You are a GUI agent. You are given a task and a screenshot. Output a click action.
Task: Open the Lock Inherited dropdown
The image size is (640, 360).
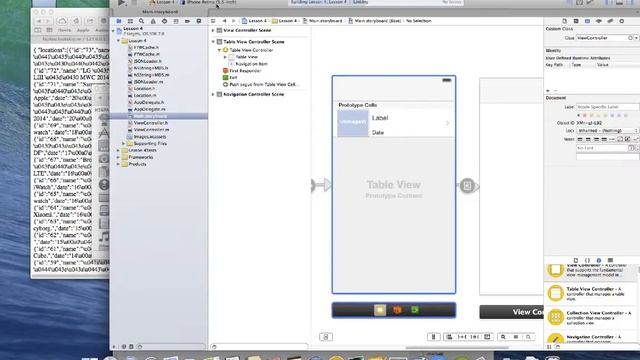607,131
